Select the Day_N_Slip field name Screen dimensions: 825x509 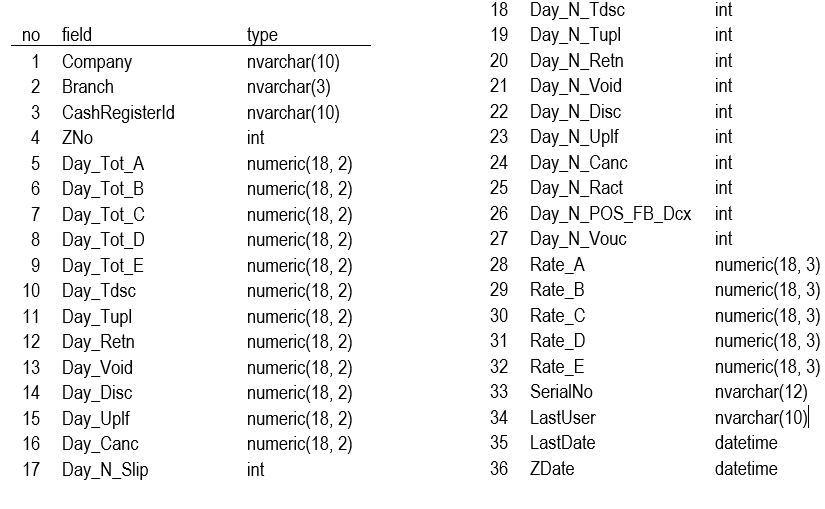tap(105, 470)
